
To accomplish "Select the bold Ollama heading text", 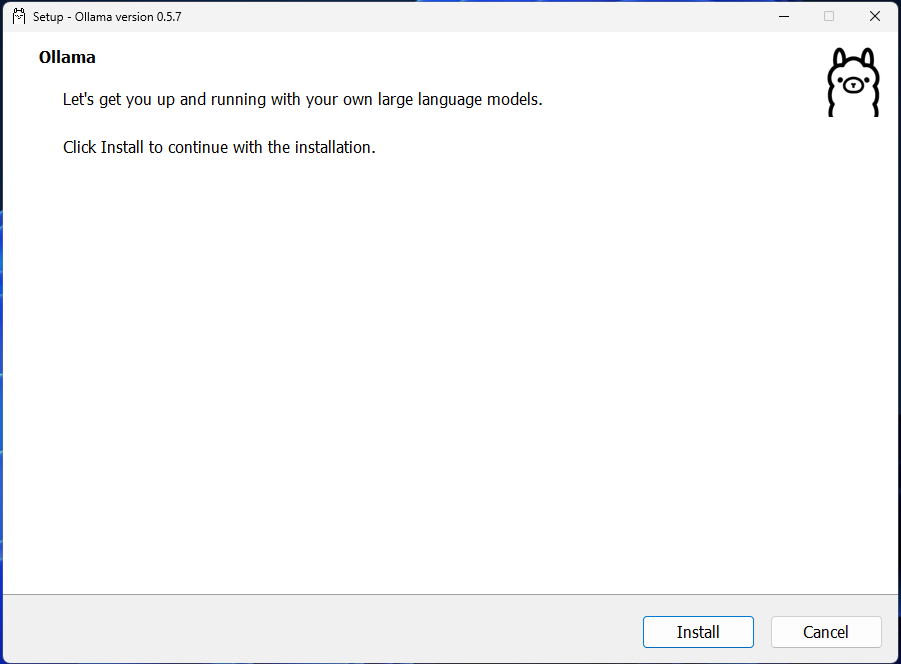I will 66,57.
